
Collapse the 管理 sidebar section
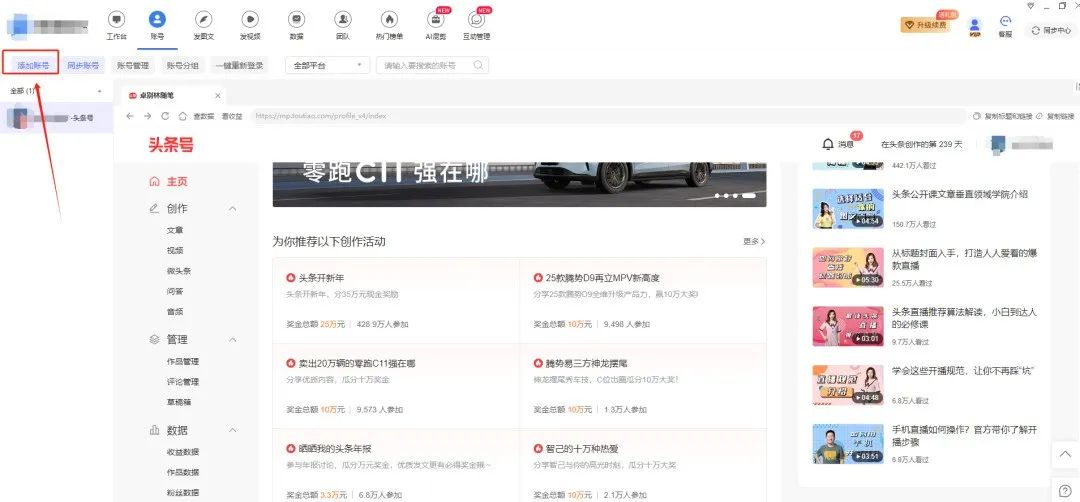click(232, 339)
